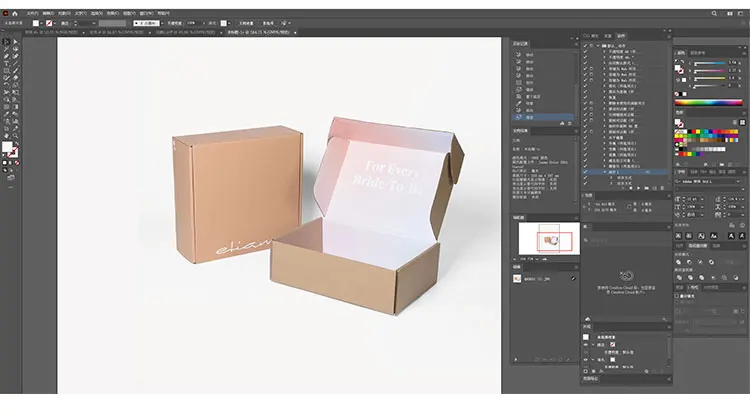Click the search icon at top right
The height and width of the screenshot is (419, 750).
(715, 12)
